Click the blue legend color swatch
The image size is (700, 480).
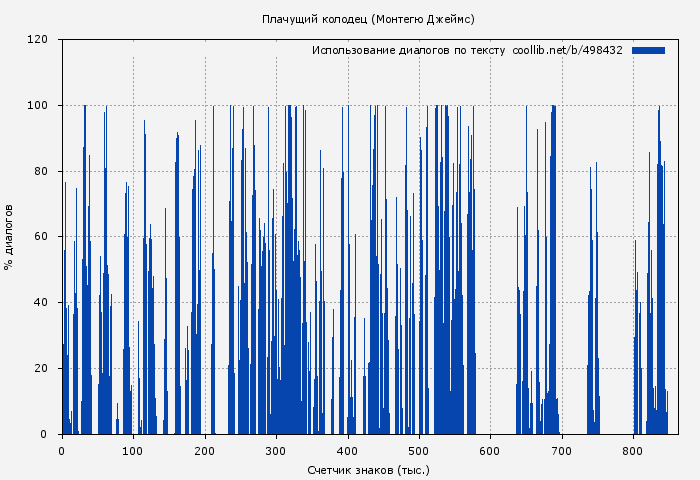click(x=648, y=50)
